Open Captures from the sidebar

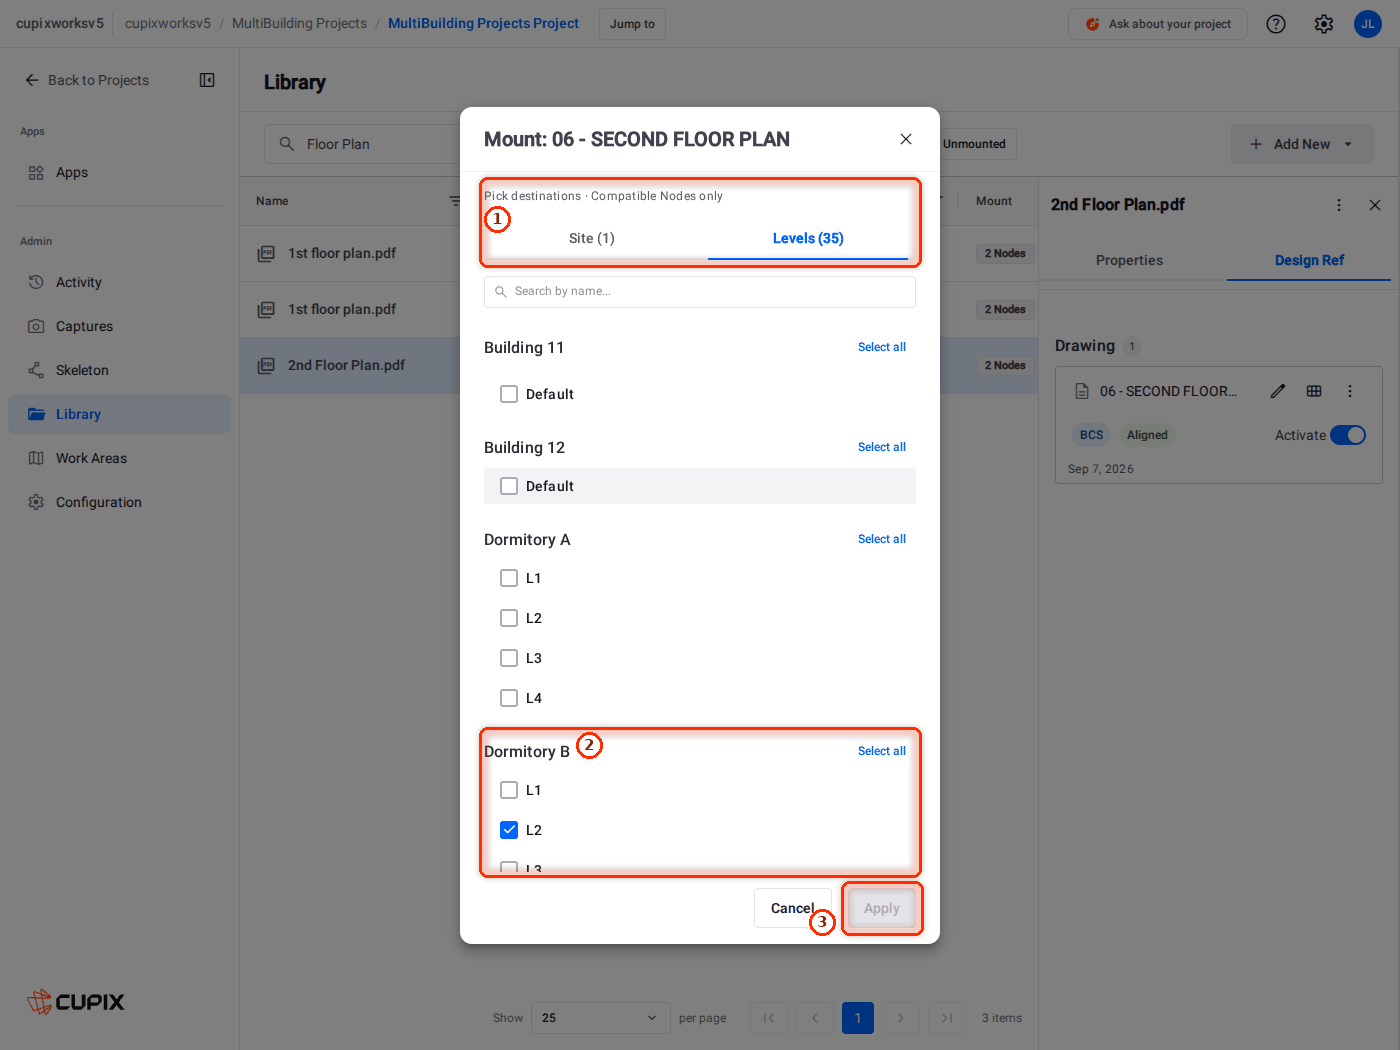click(x=119, y=326)
